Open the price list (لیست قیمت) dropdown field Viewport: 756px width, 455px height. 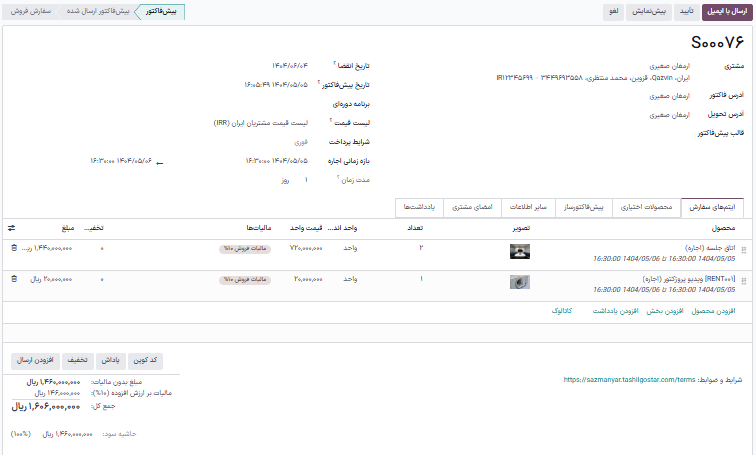click(x=260, y=122)
